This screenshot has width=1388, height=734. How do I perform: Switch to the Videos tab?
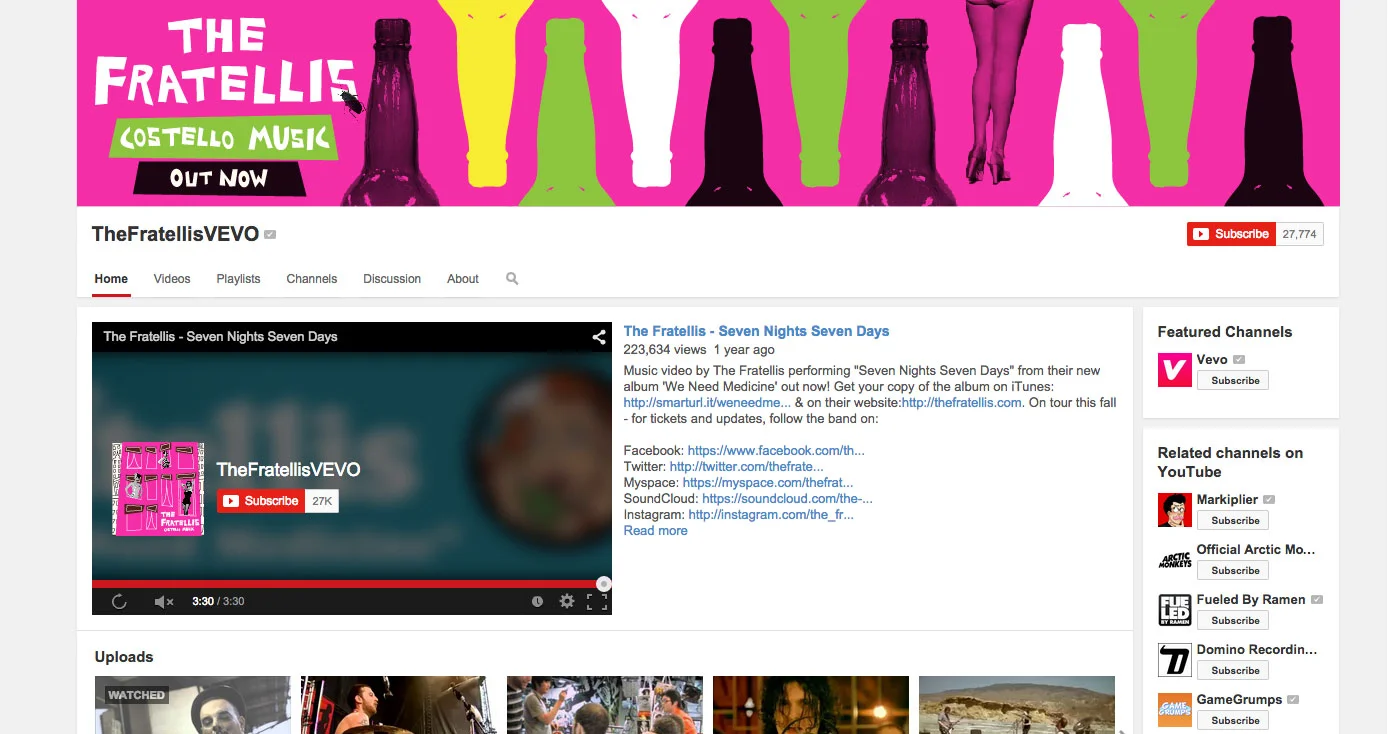tap(172, 279)
